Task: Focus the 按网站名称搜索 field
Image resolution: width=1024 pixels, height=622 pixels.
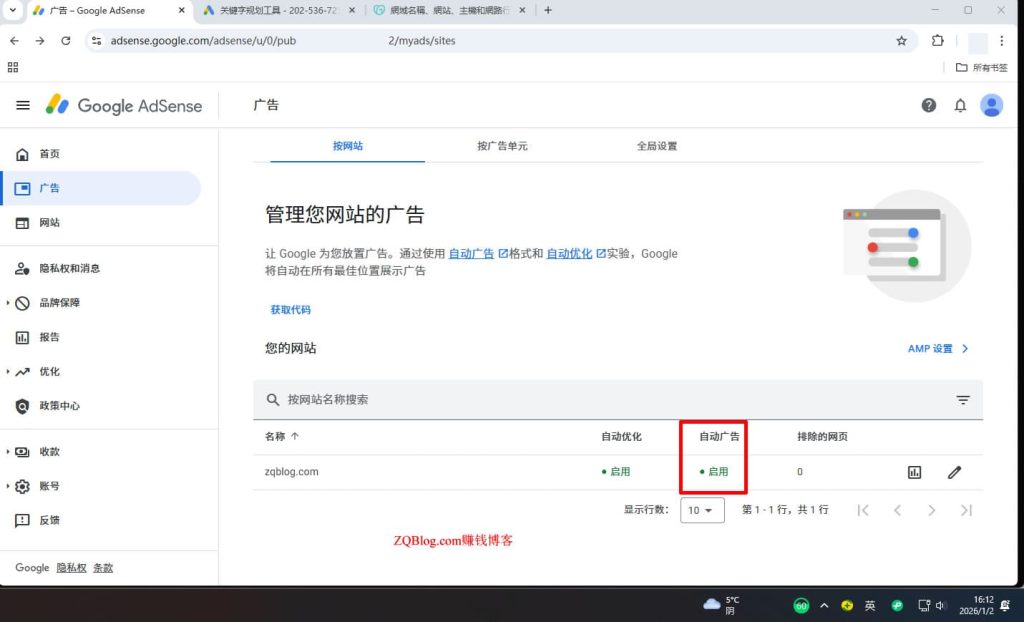Action: 617,400
